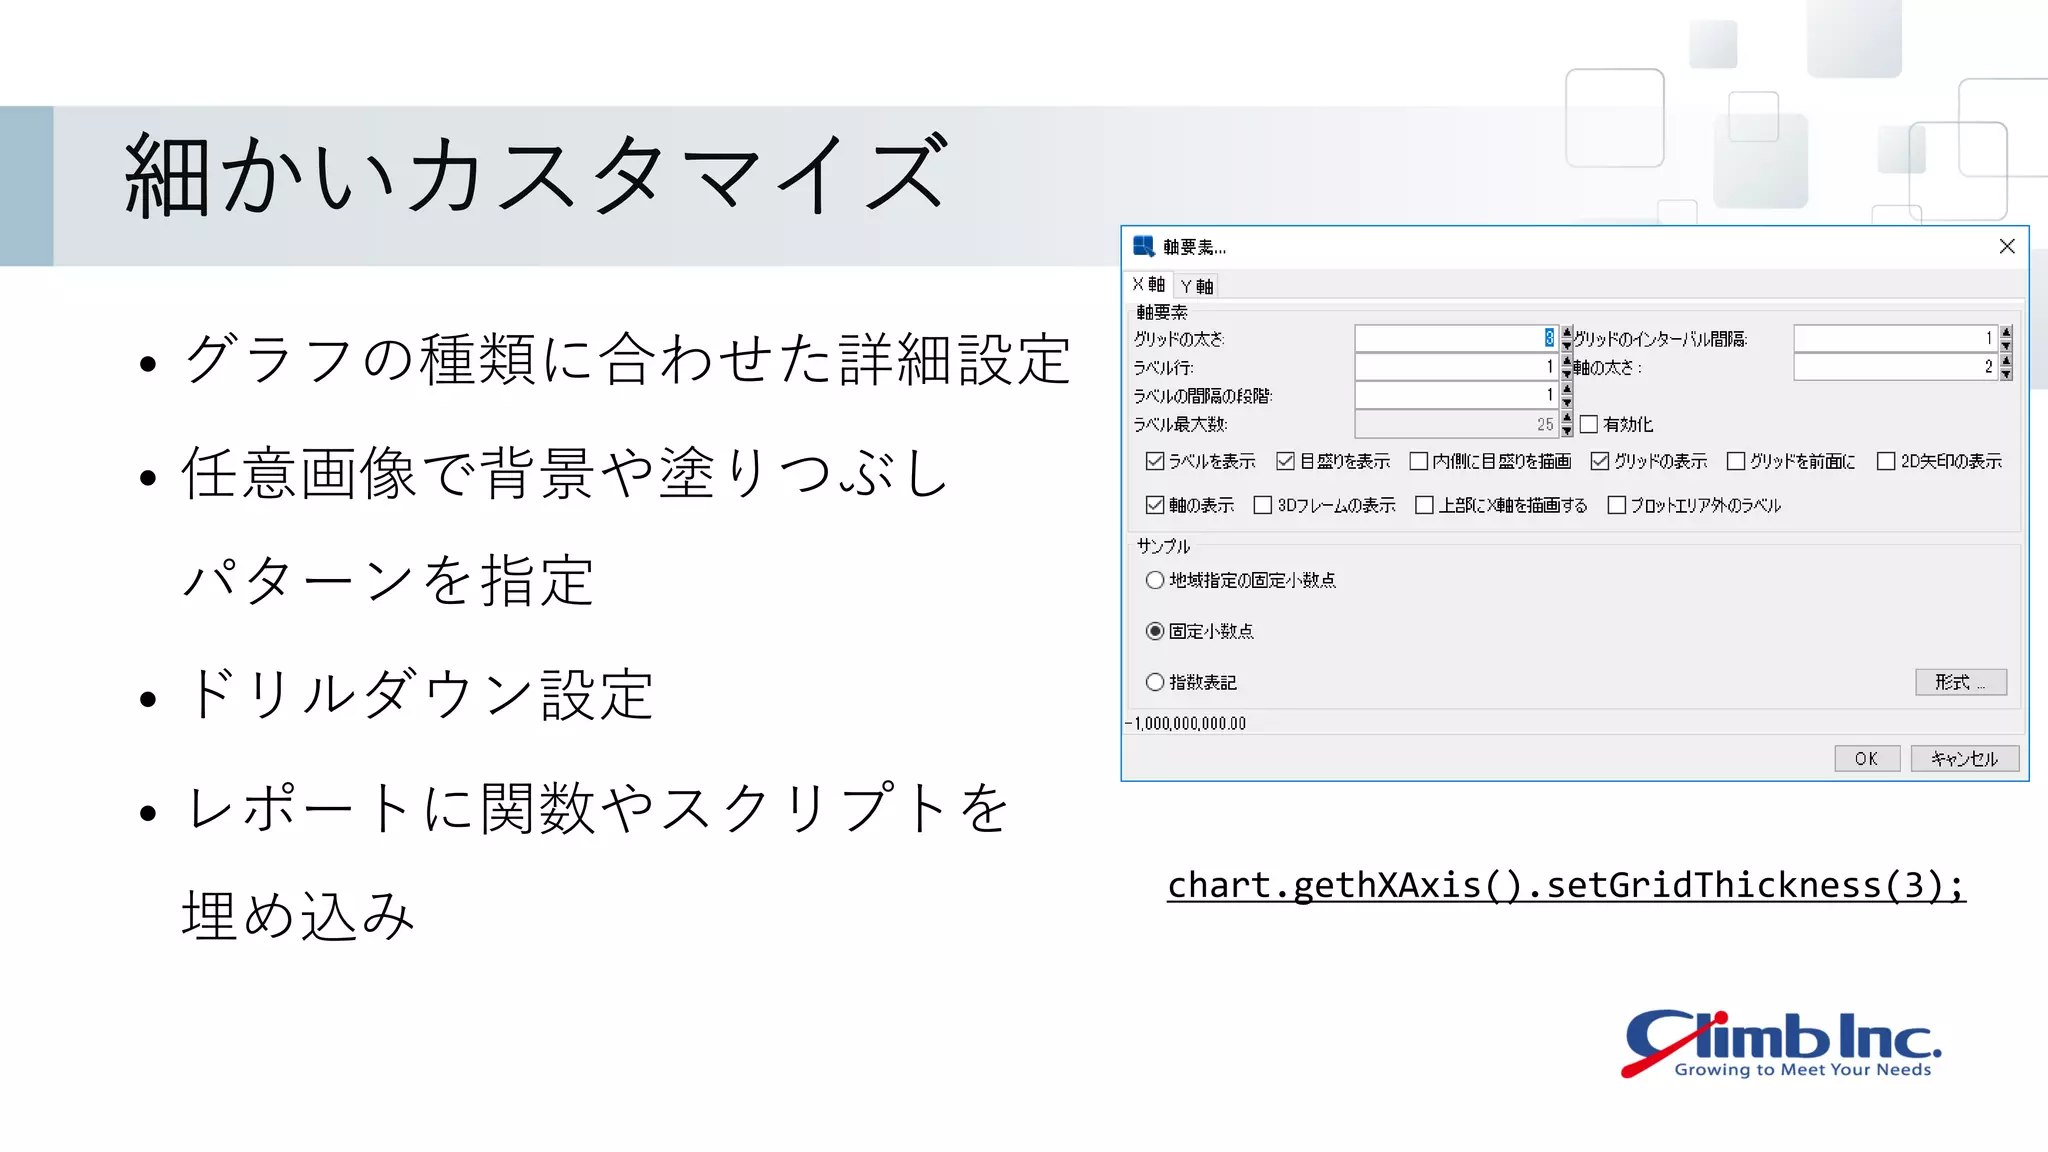The image size is (2048, 1152).
Task: Click the 軸の太さ input field
Action: [1895, 367]
